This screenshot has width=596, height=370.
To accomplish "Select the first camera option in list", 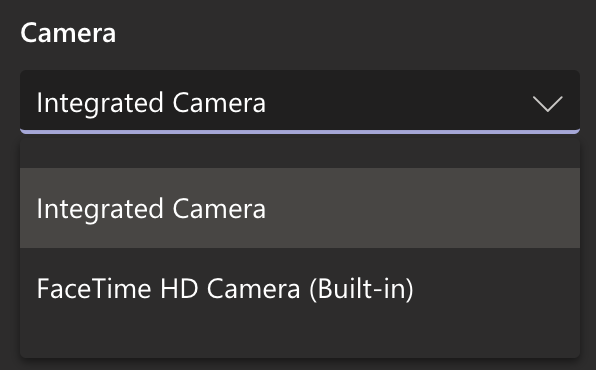I will (x=300, y=208).
